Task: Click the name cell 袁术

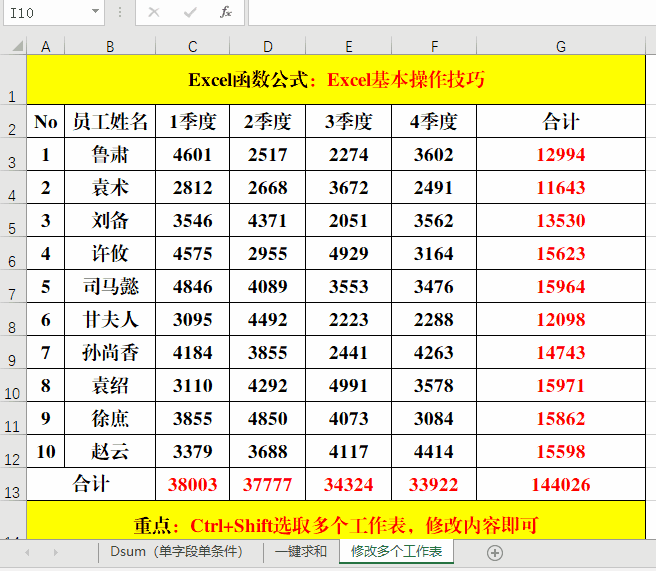Action: [x=110, y=187]
